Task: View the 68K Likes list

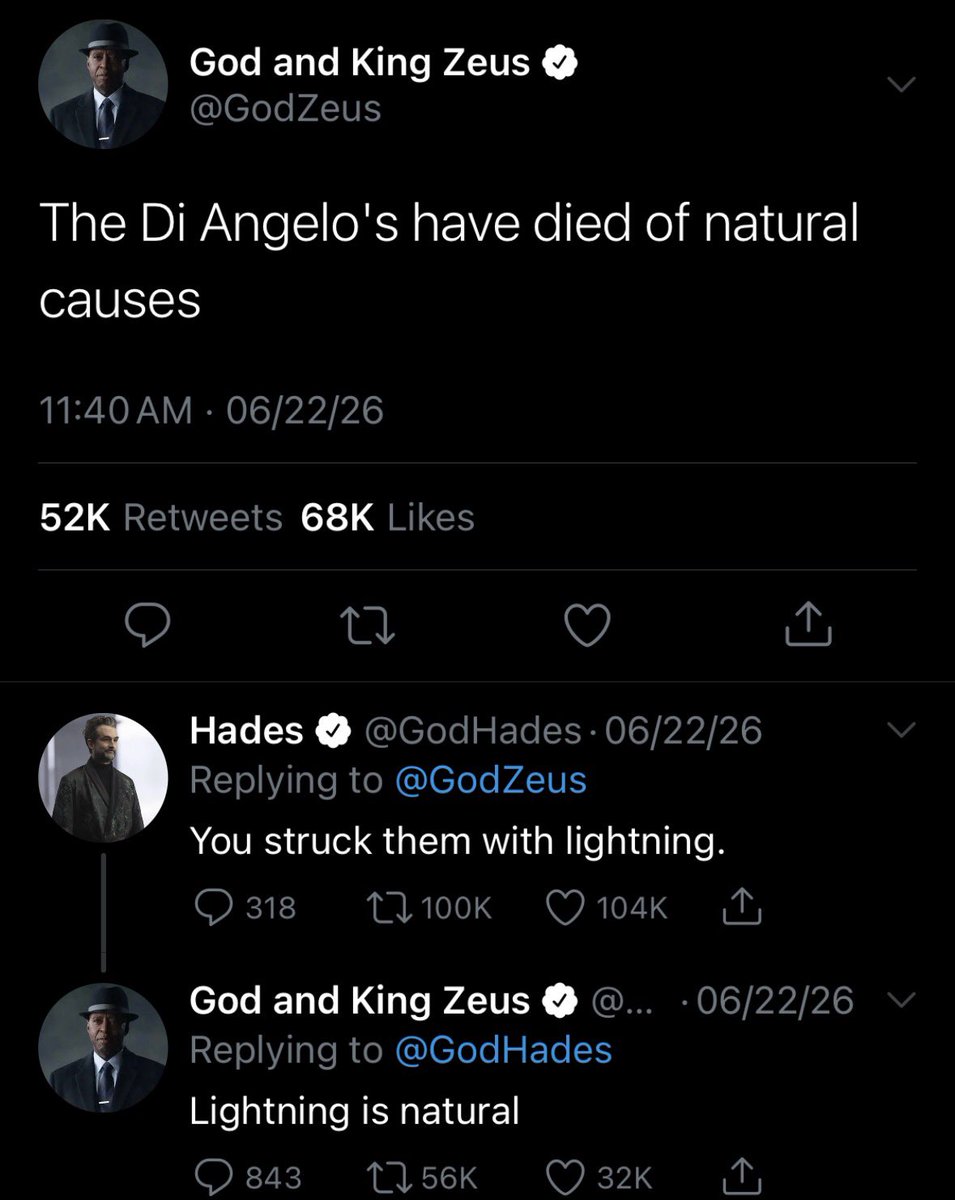Action: pos(388,517)
